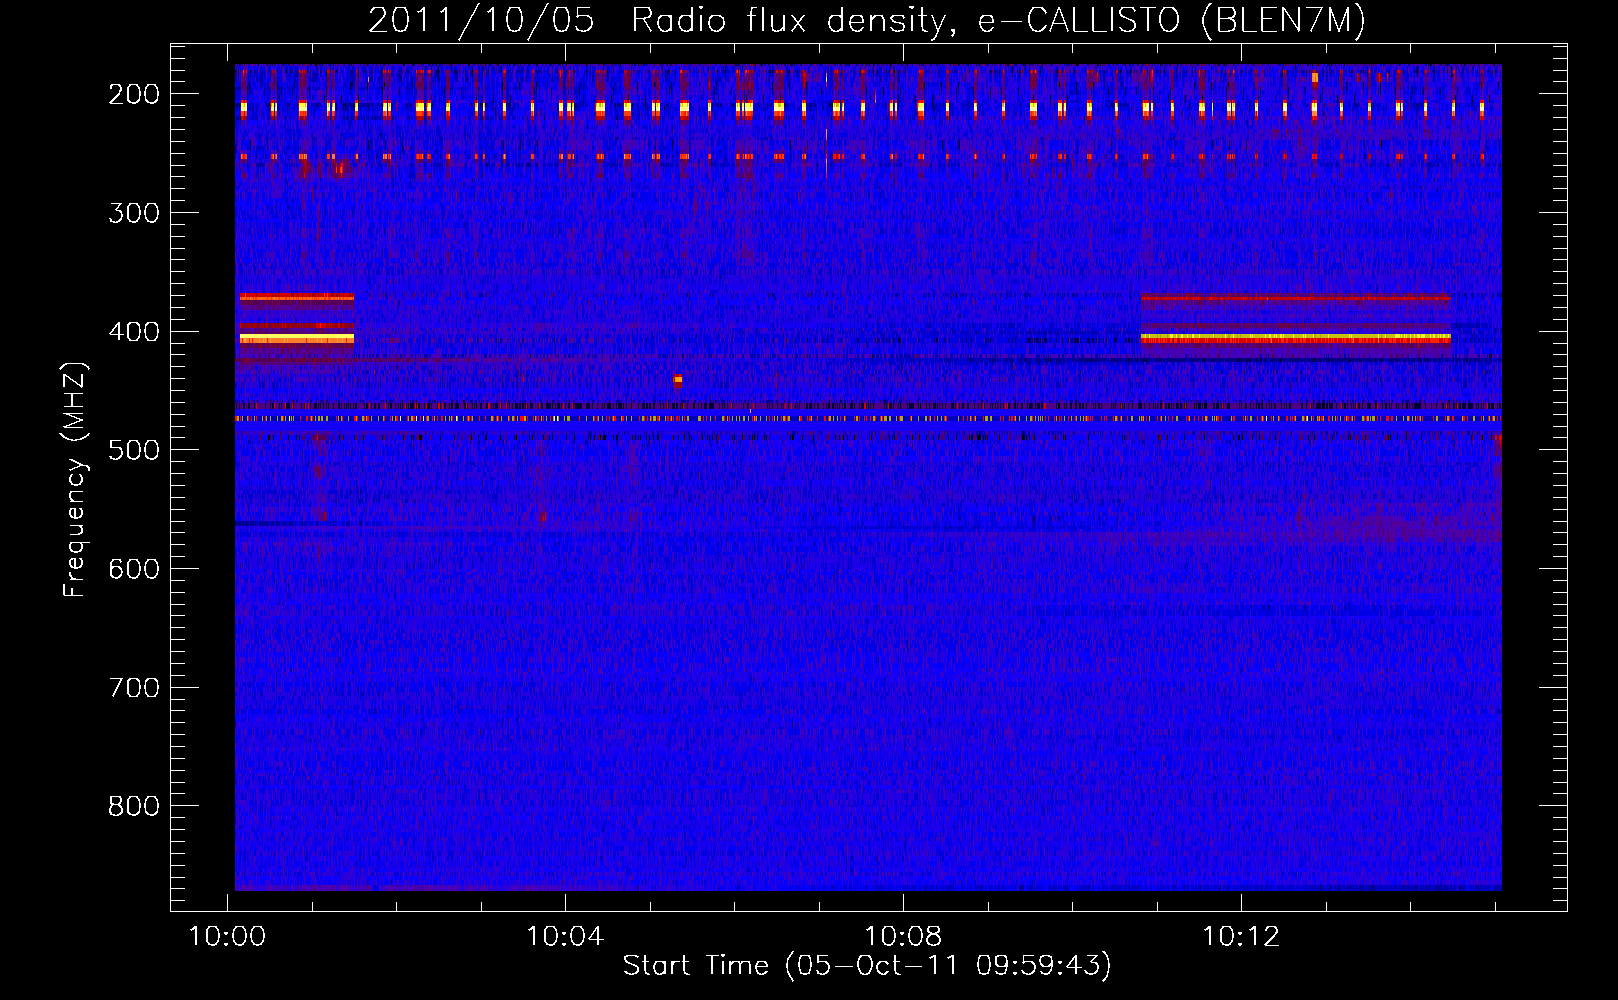Click the 10:00 time tick label
The image size is (1618, 1000).
point(228,937)
